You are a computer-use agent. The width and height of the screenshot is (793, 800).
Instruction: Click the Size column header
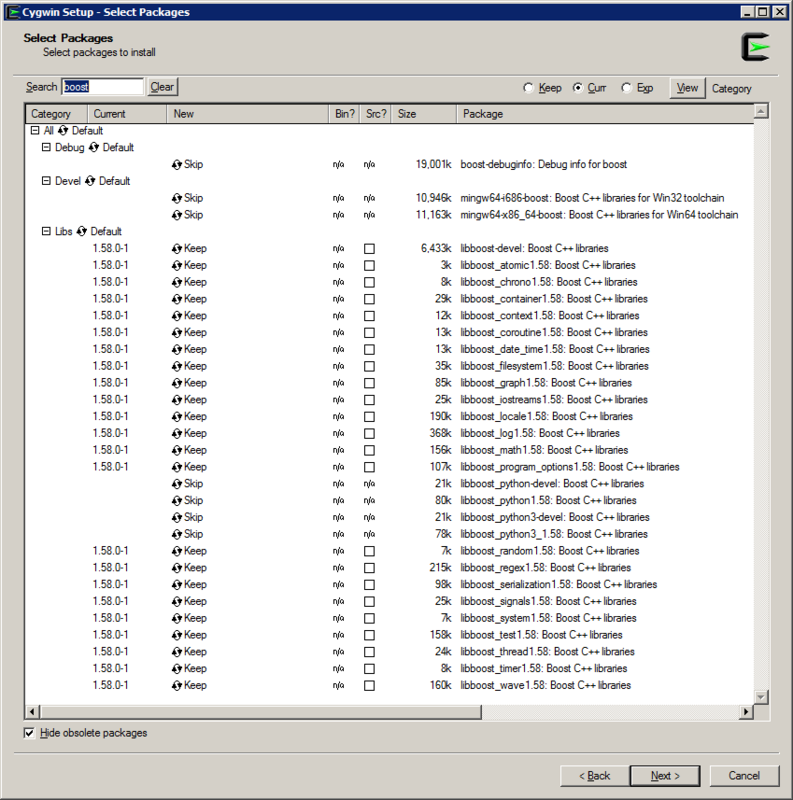click(424, 114)
